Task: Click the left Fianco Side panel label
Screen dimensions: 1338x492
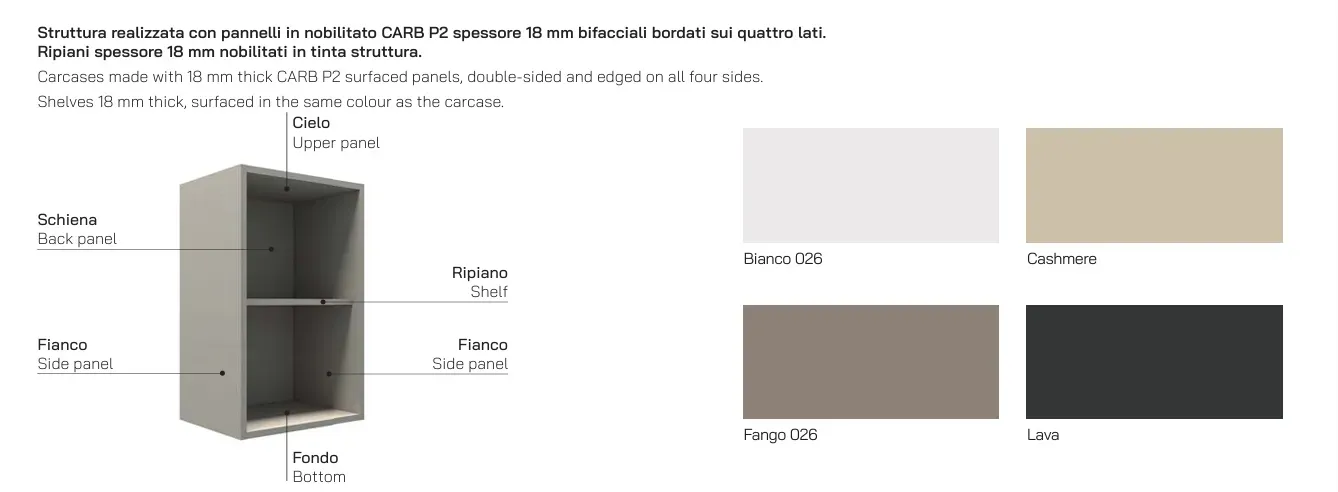Action: pyautogui.click(x=75, y=354)
